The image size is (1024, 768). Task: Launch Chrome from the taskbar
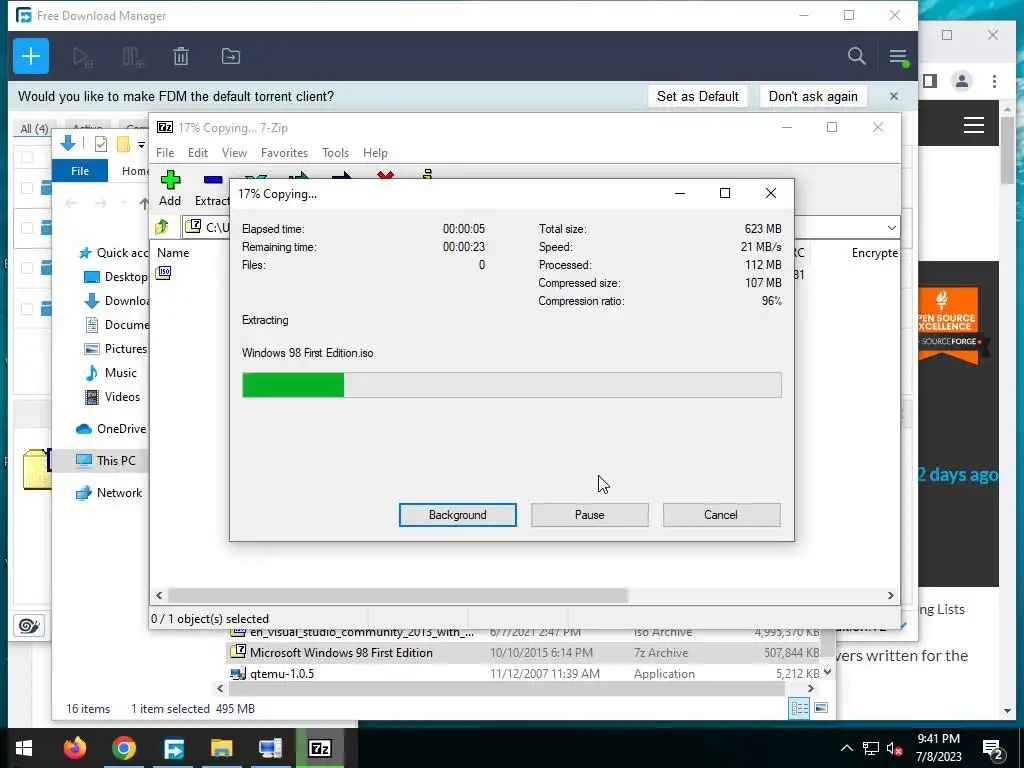pyautogui.click(x=123, y=748)
